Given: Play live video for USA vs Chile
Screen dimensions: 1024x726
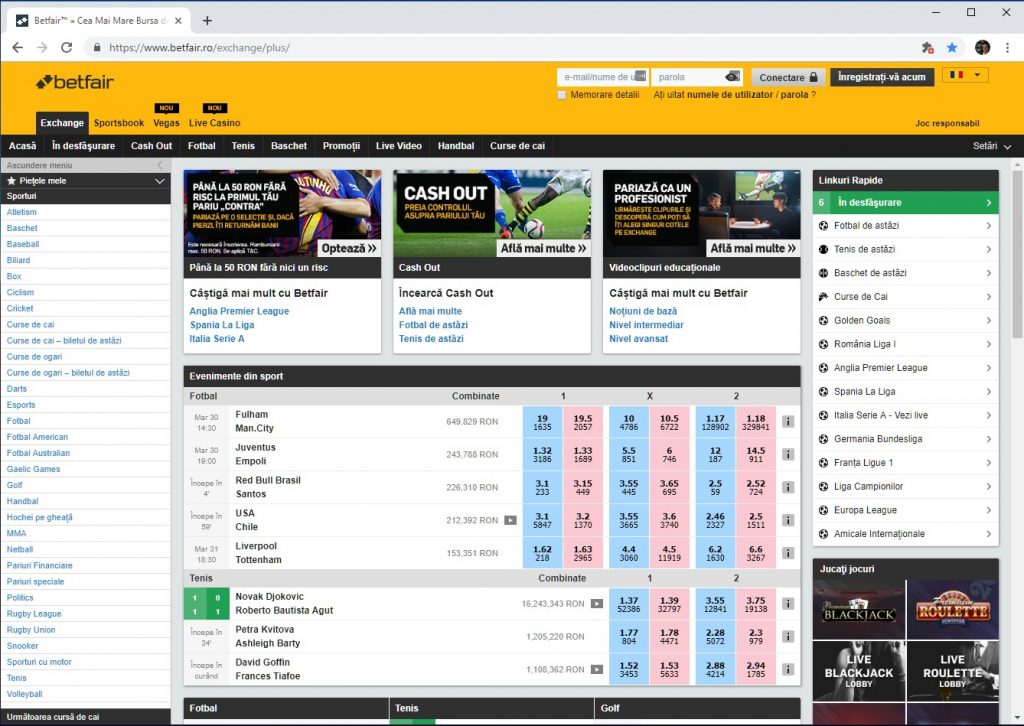Looking at the screenshot, I should pos(510,520).
